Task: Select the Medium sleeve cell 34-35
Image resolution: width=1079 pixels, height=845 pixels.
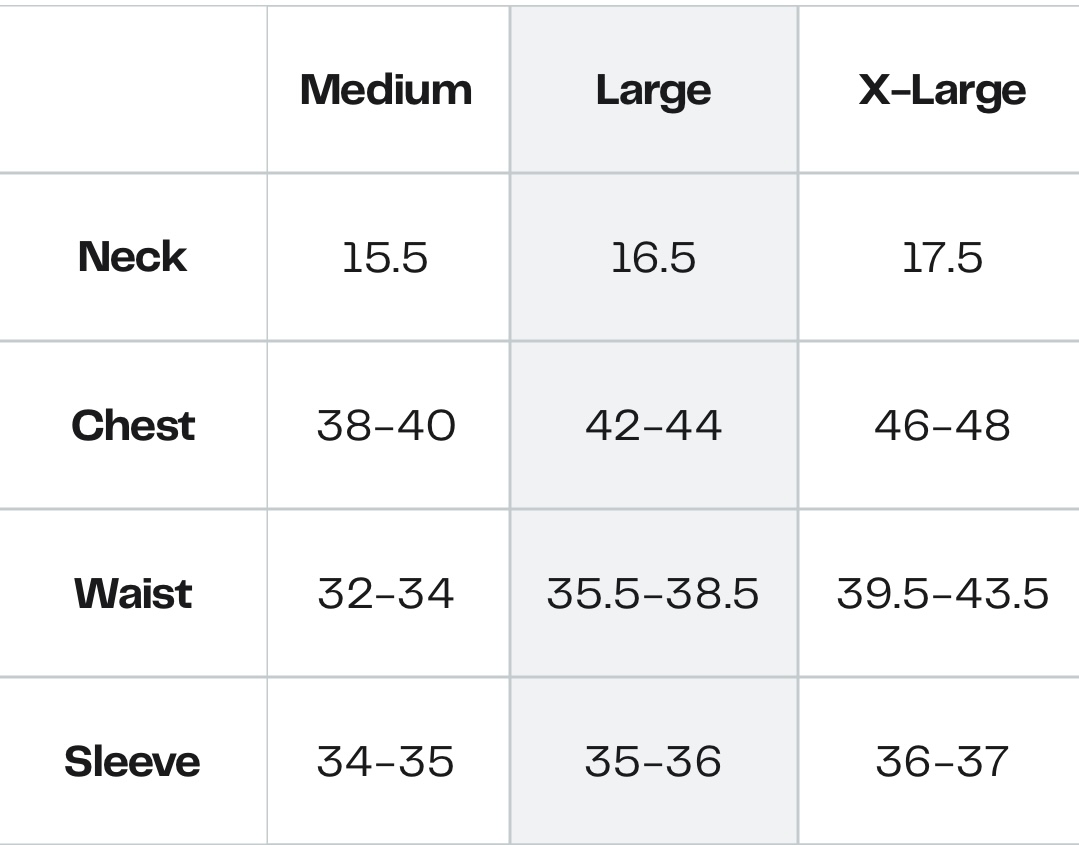Action: click(385, 762)
